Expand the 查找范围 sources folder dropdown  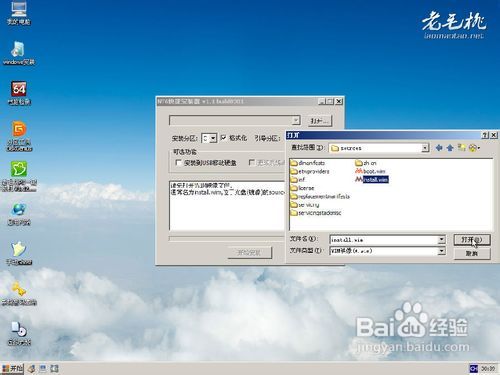click(425, 148)
